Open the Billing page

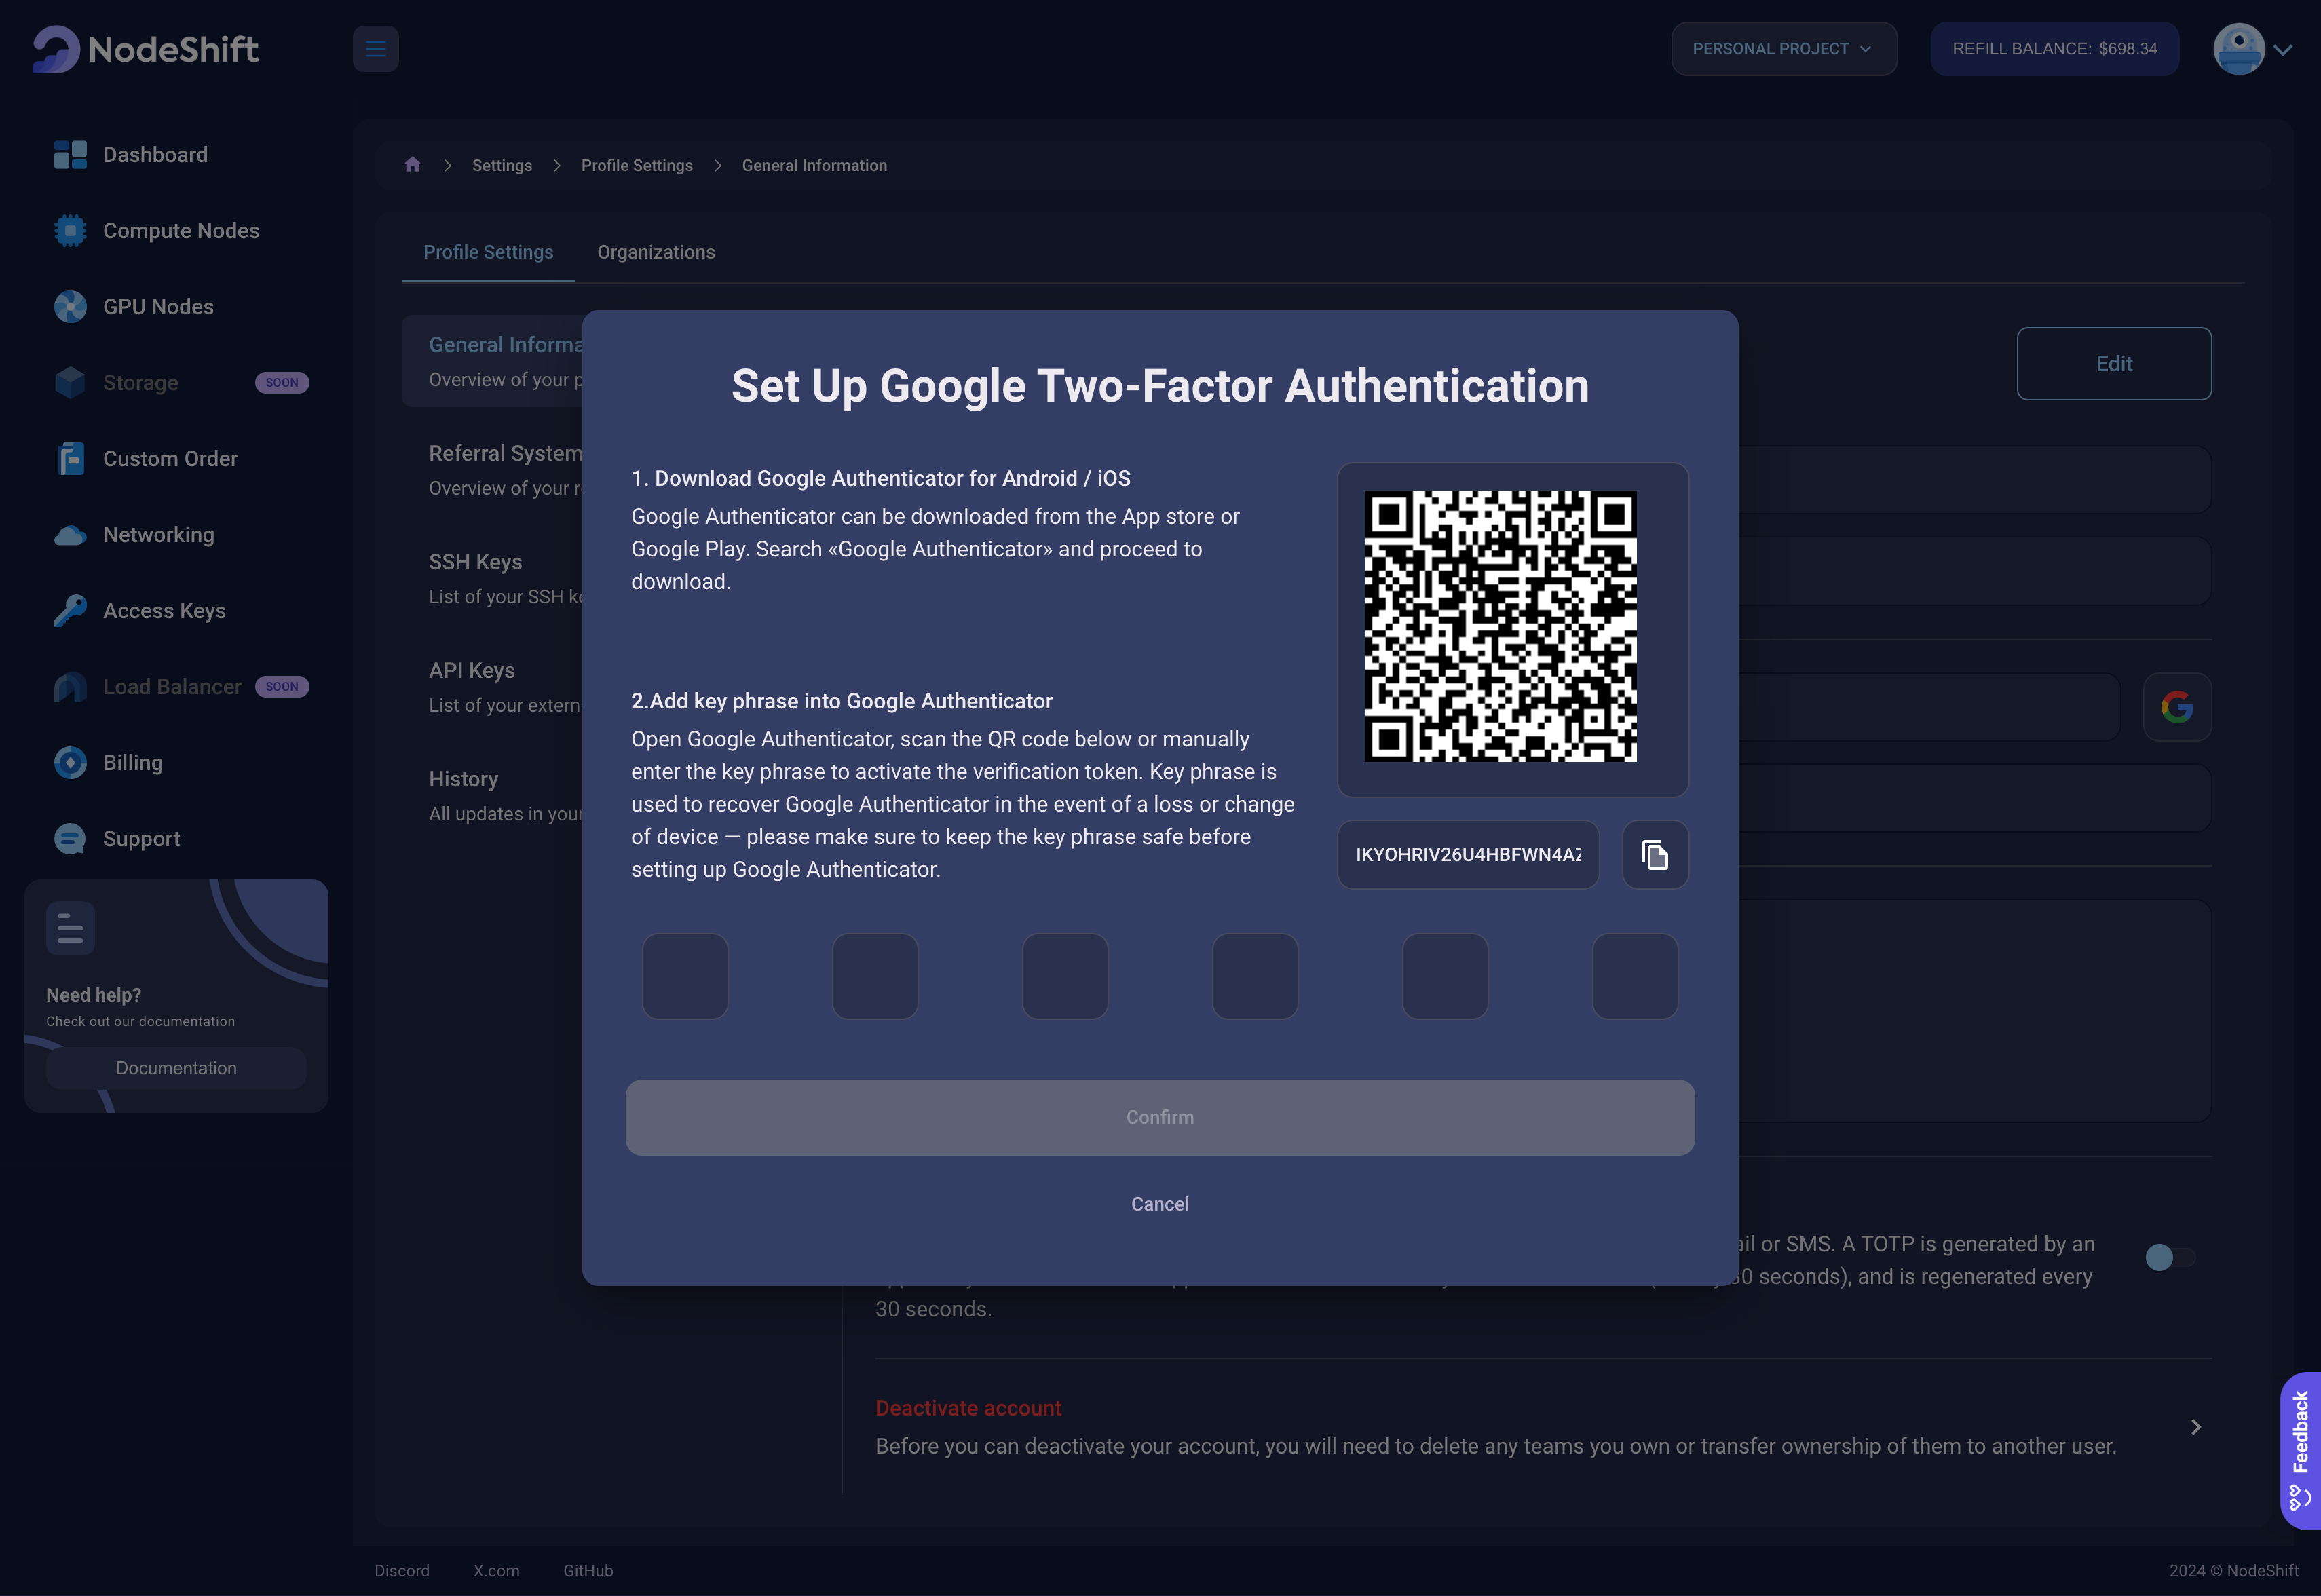[108, 763]
